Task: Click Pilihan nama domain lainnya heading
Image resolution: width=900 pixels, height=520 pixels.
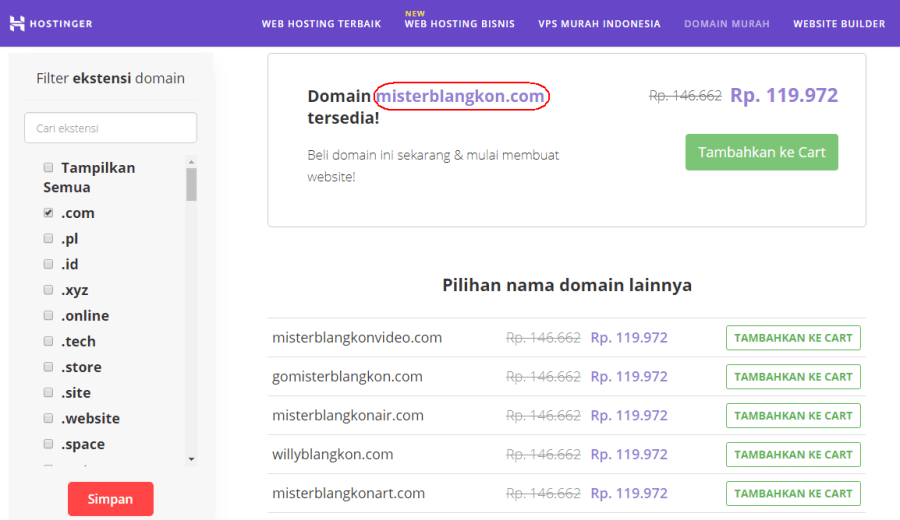Action: 567,285
